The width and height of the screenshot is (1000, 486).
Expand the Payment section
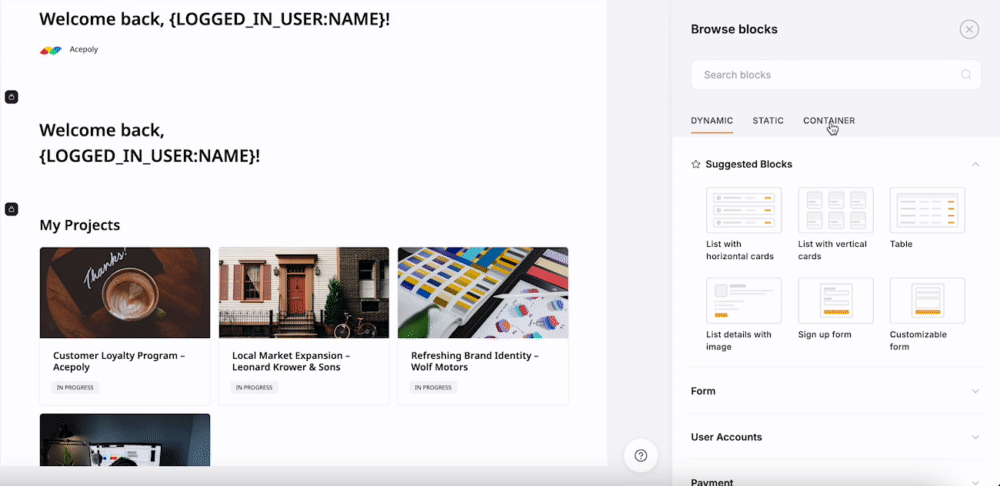pos(975,482)
